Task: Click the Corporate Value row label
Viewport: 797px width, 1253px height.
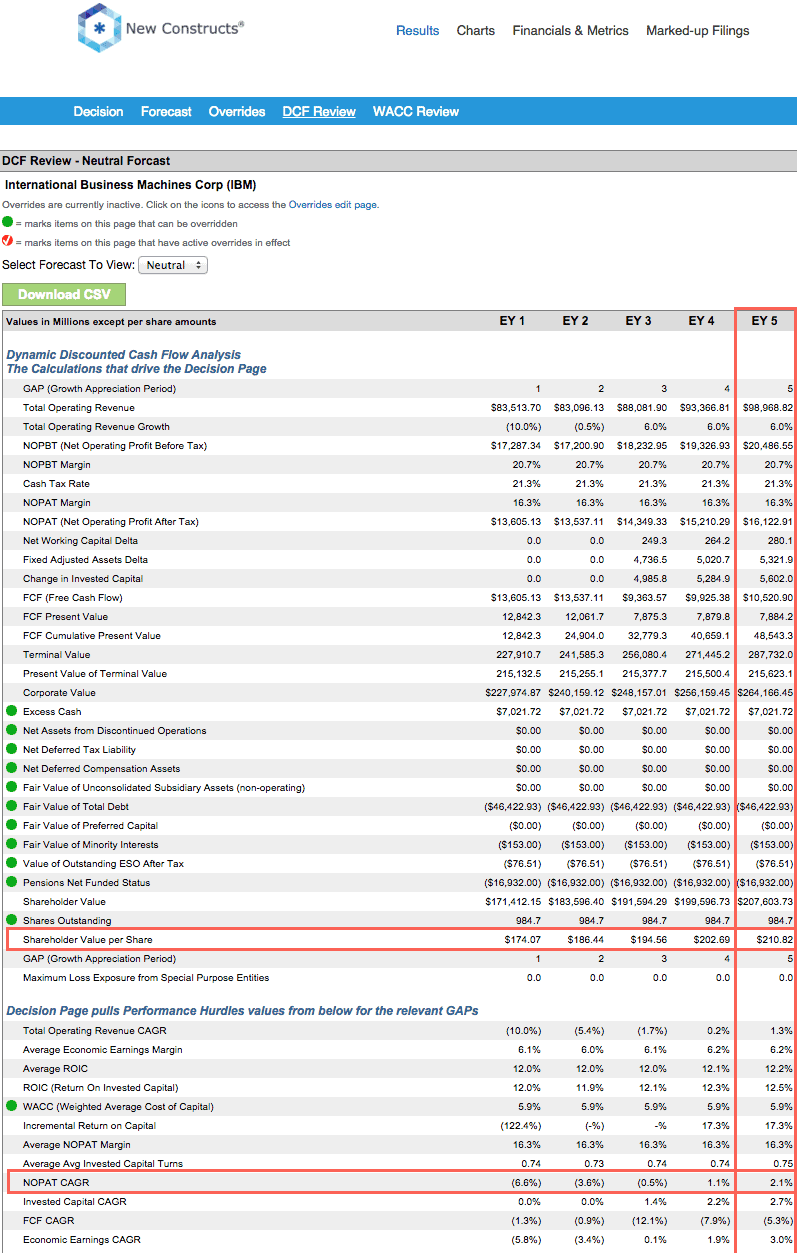Action: [59, 692]
